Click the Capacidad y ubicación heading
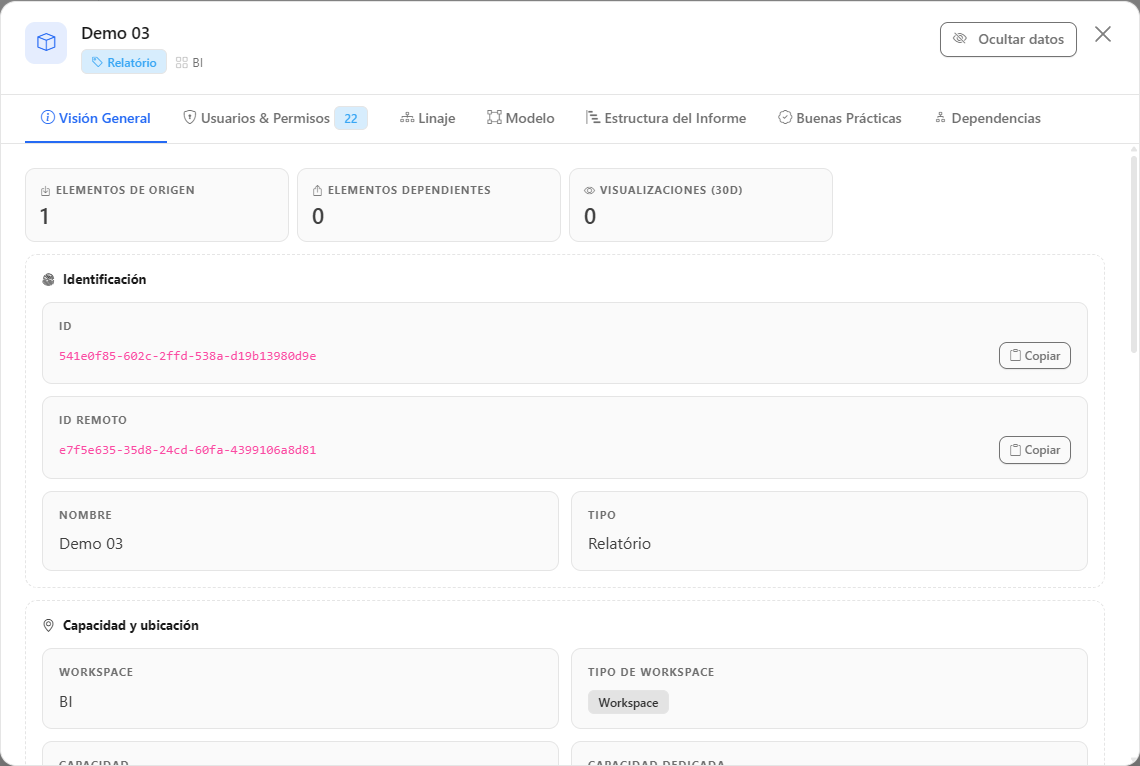The width and height of the screenshot is (1140, 766). tap(131, 626)
